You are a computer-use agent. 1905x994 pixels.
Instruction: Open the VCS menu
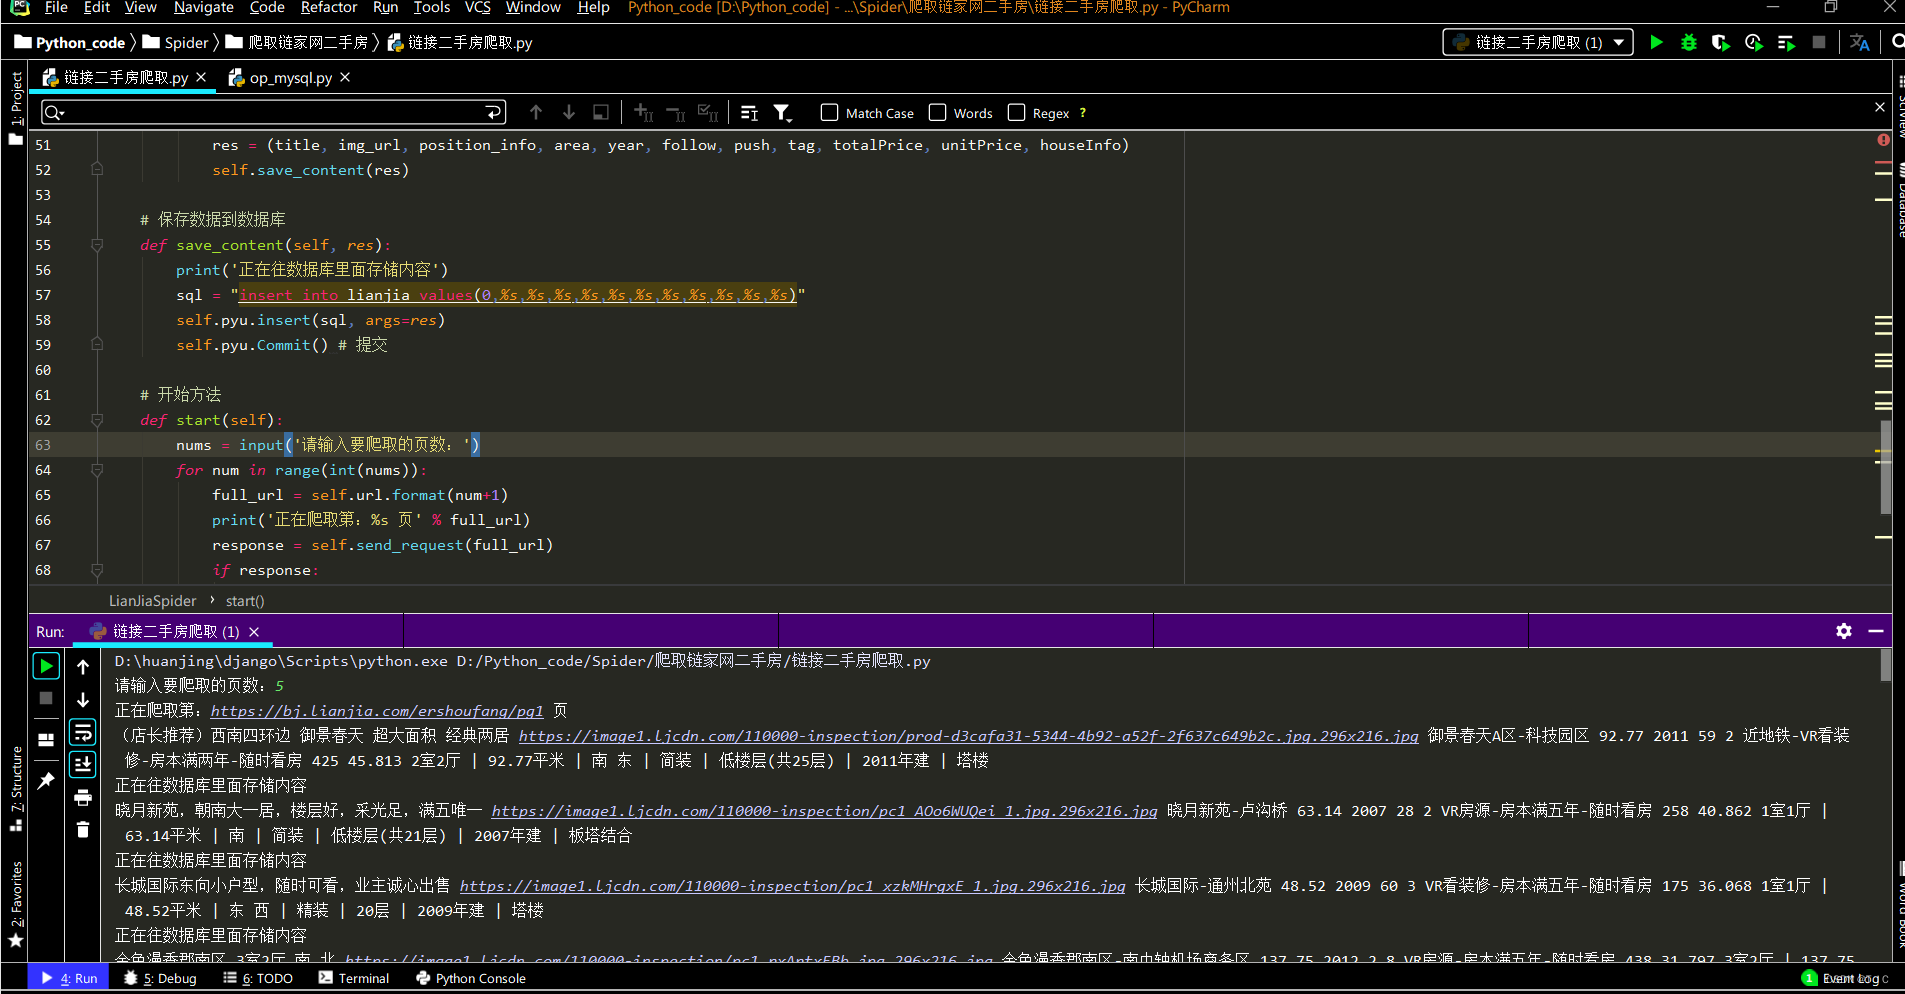478,7
